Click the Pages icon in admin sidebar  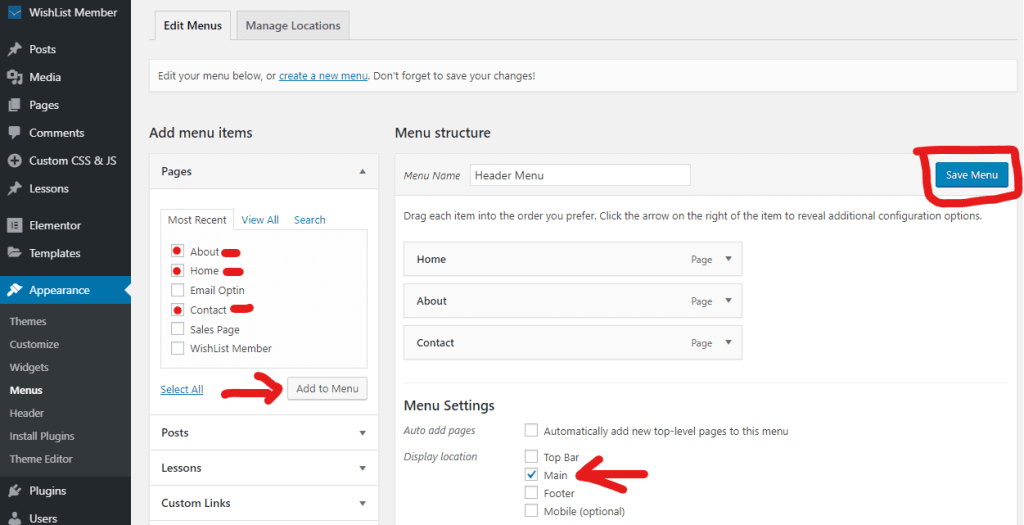(x=14, y=105)
